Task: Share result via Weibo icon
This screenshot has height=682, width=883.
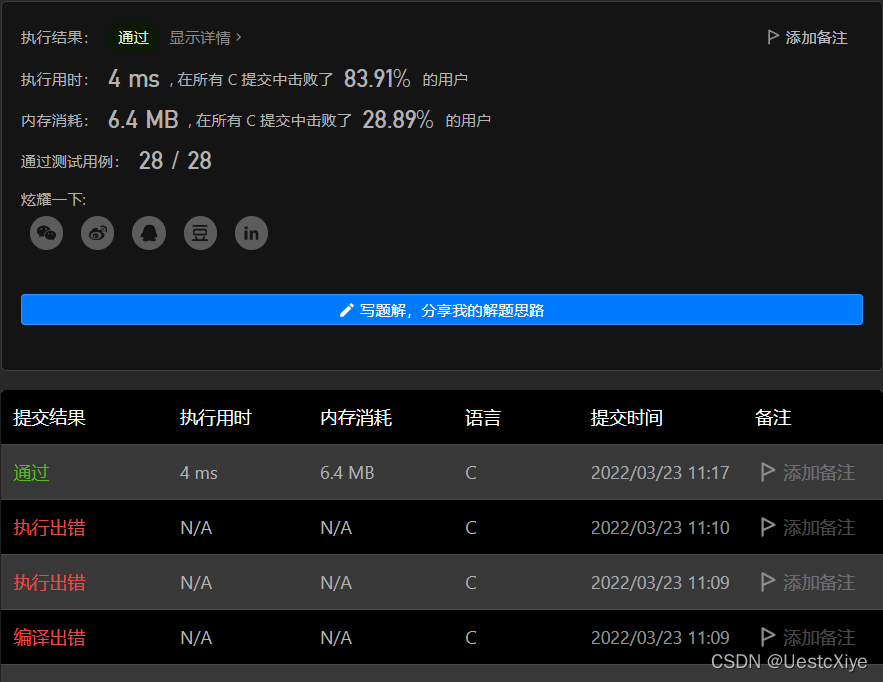Action: coord(97,233)
